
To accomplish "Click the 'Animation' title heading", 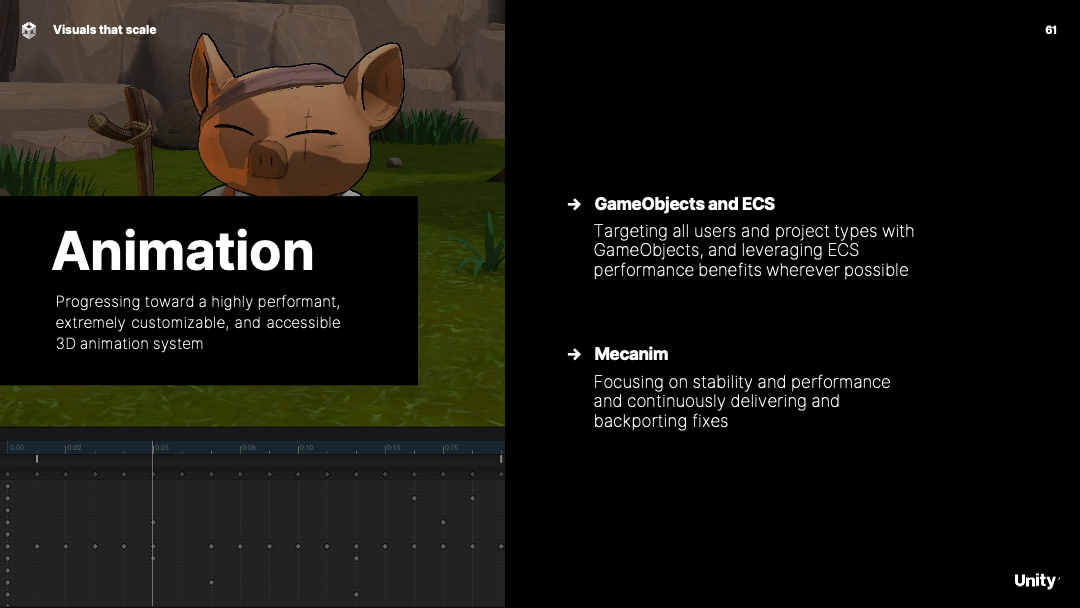I will point(183,251).
